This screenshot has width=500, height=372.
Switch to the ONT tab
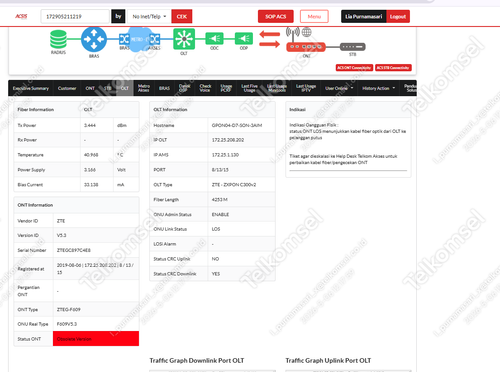(90, 88)
